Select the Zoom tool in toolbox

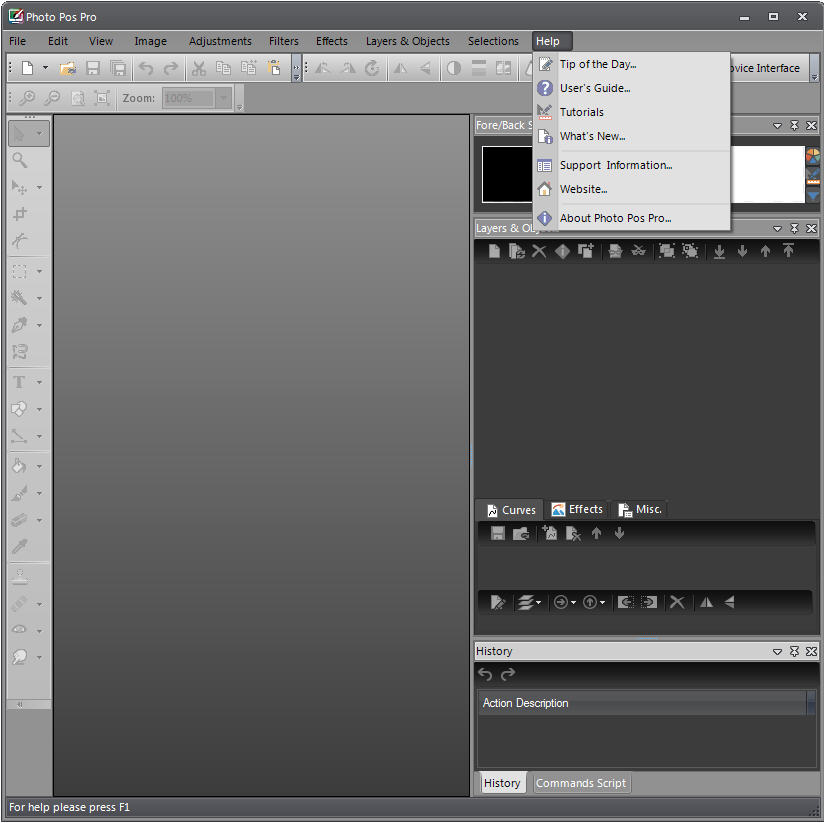20,160
